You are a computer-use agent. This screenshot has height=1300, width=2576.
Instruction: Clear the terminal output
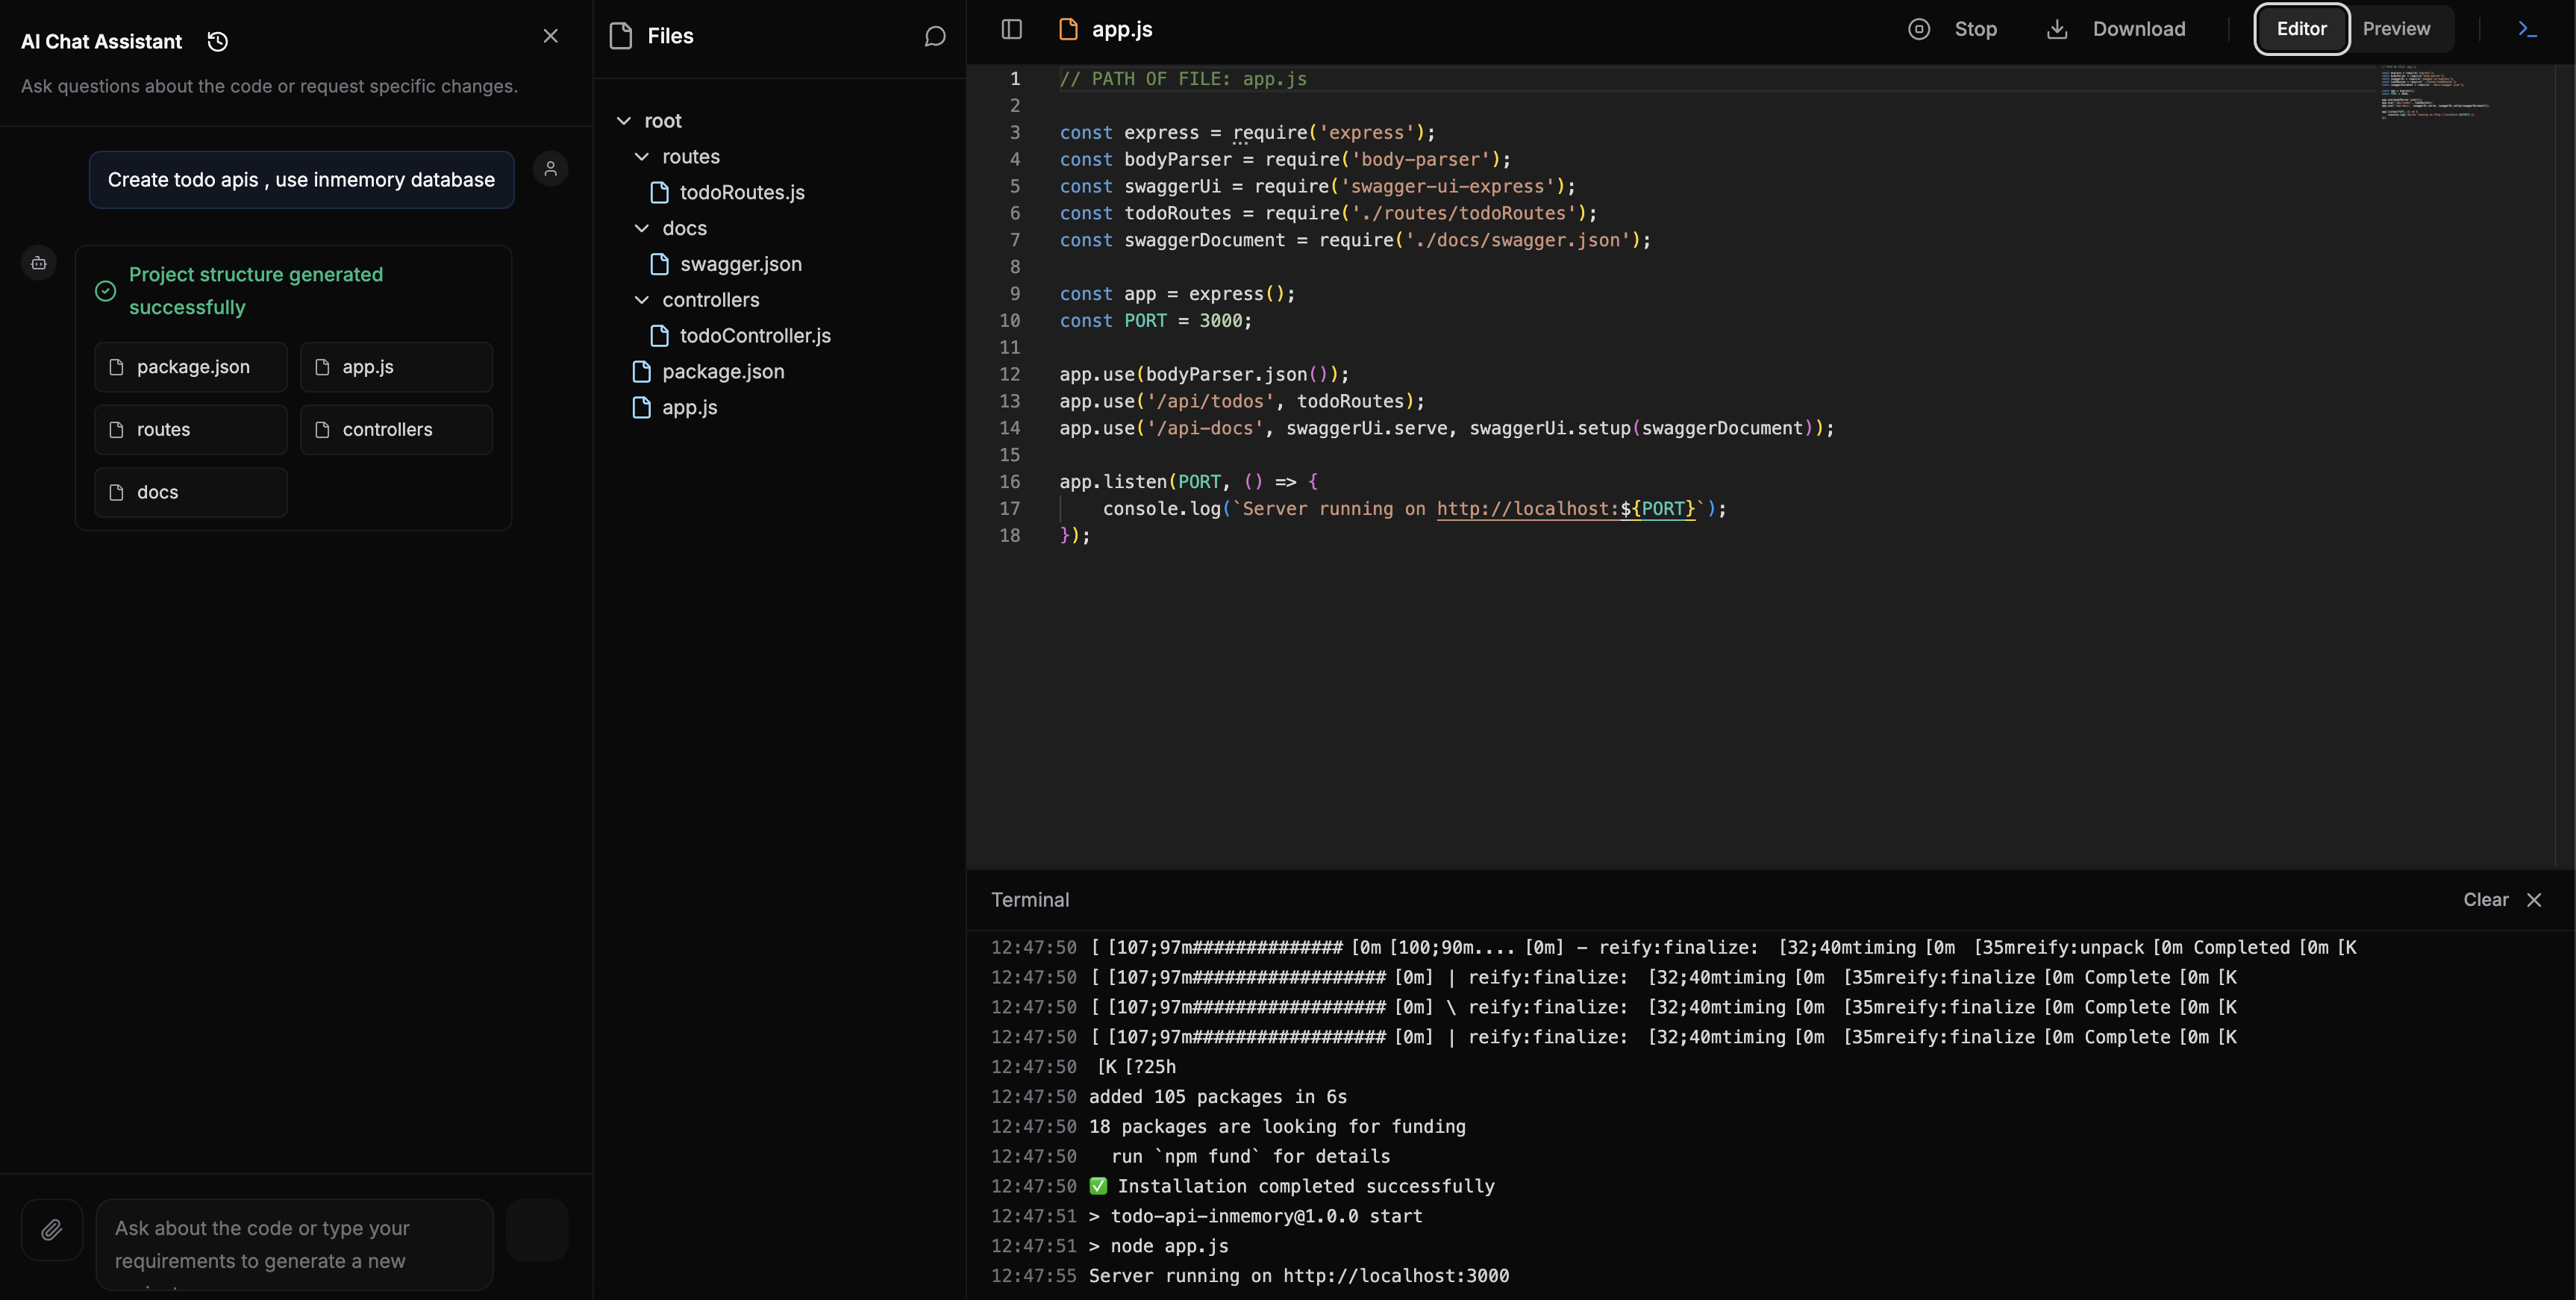click(2485, 900)
